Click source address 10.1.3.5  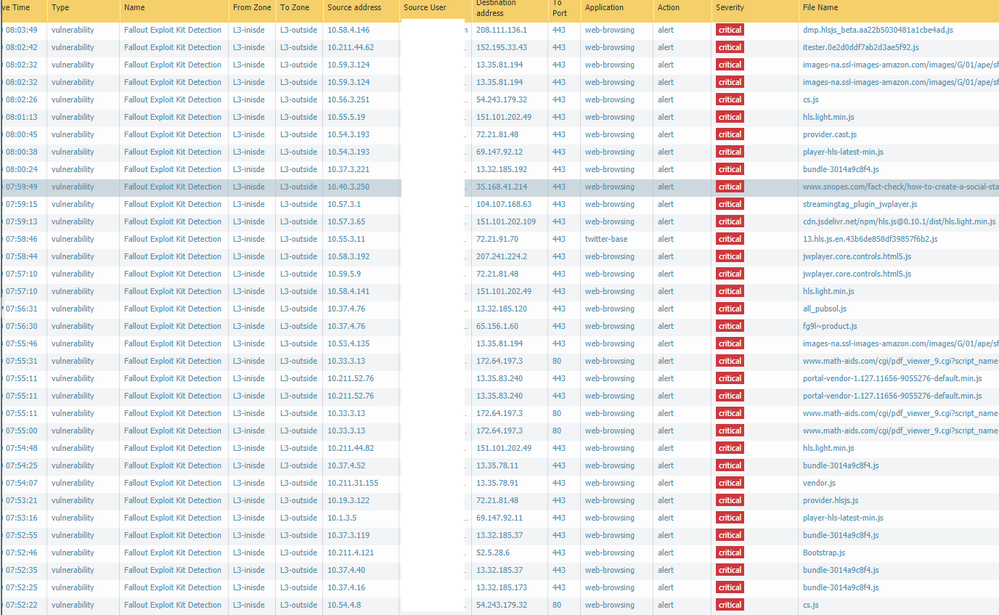(342, 517)
